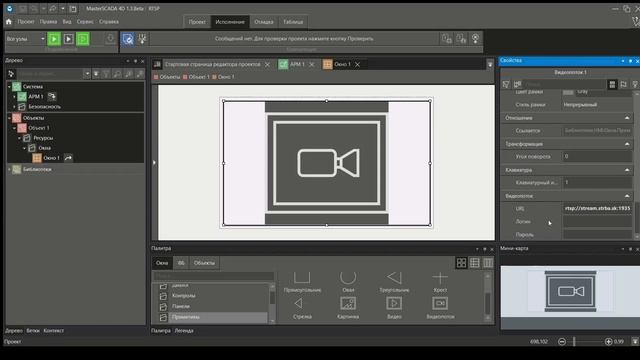640x360 pixels.
Task: Switch to the Исполнение ribbon tab
Action: pyautogui.click(x=230, y=22)
